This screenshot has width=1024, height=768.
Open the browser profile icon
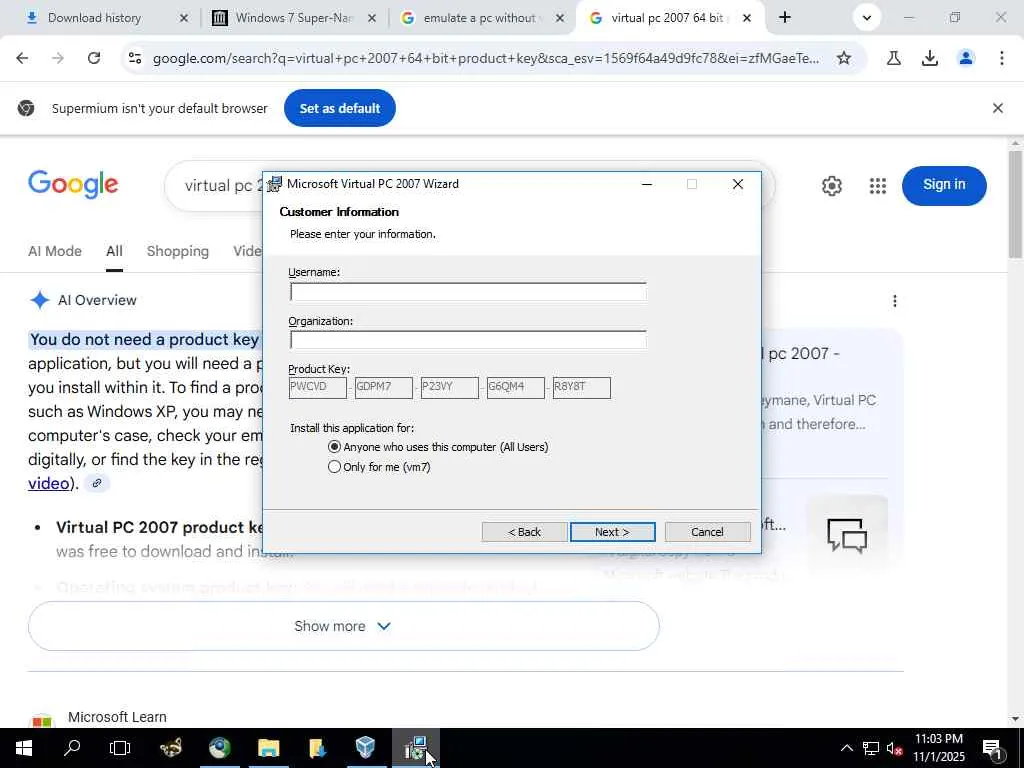point(965,58)
